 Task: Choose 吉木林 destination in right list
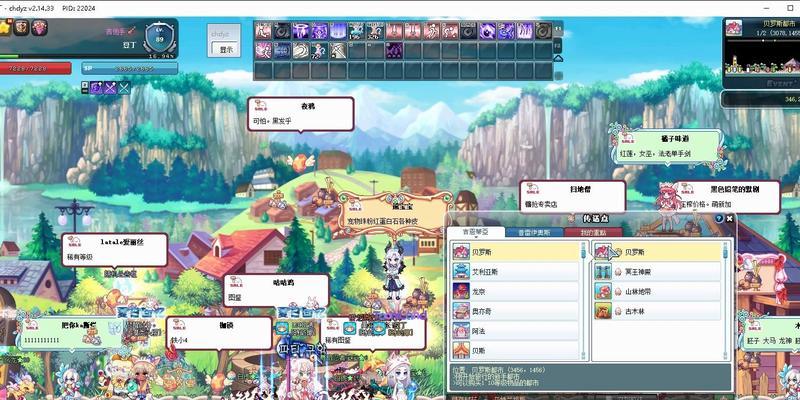(x=657, y=310)
